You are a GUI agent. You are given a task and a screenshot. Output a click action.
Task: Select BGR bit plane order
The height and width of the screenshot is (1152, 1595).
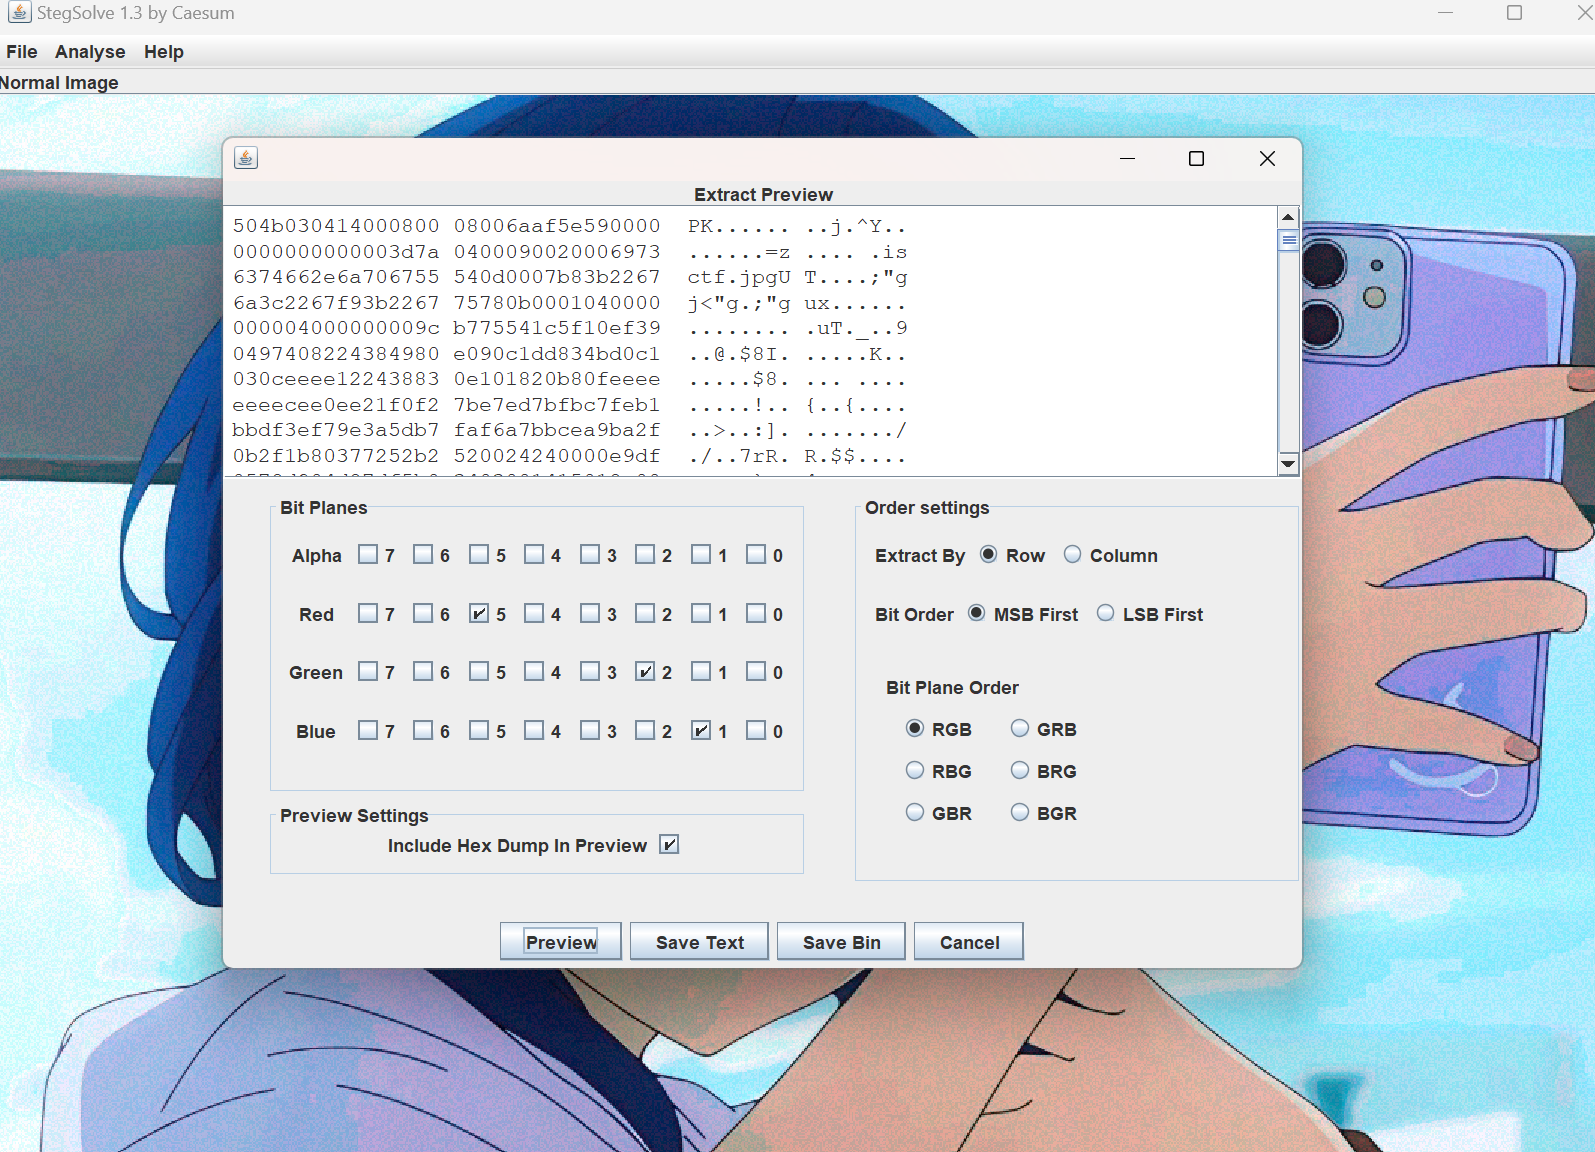1019,812
